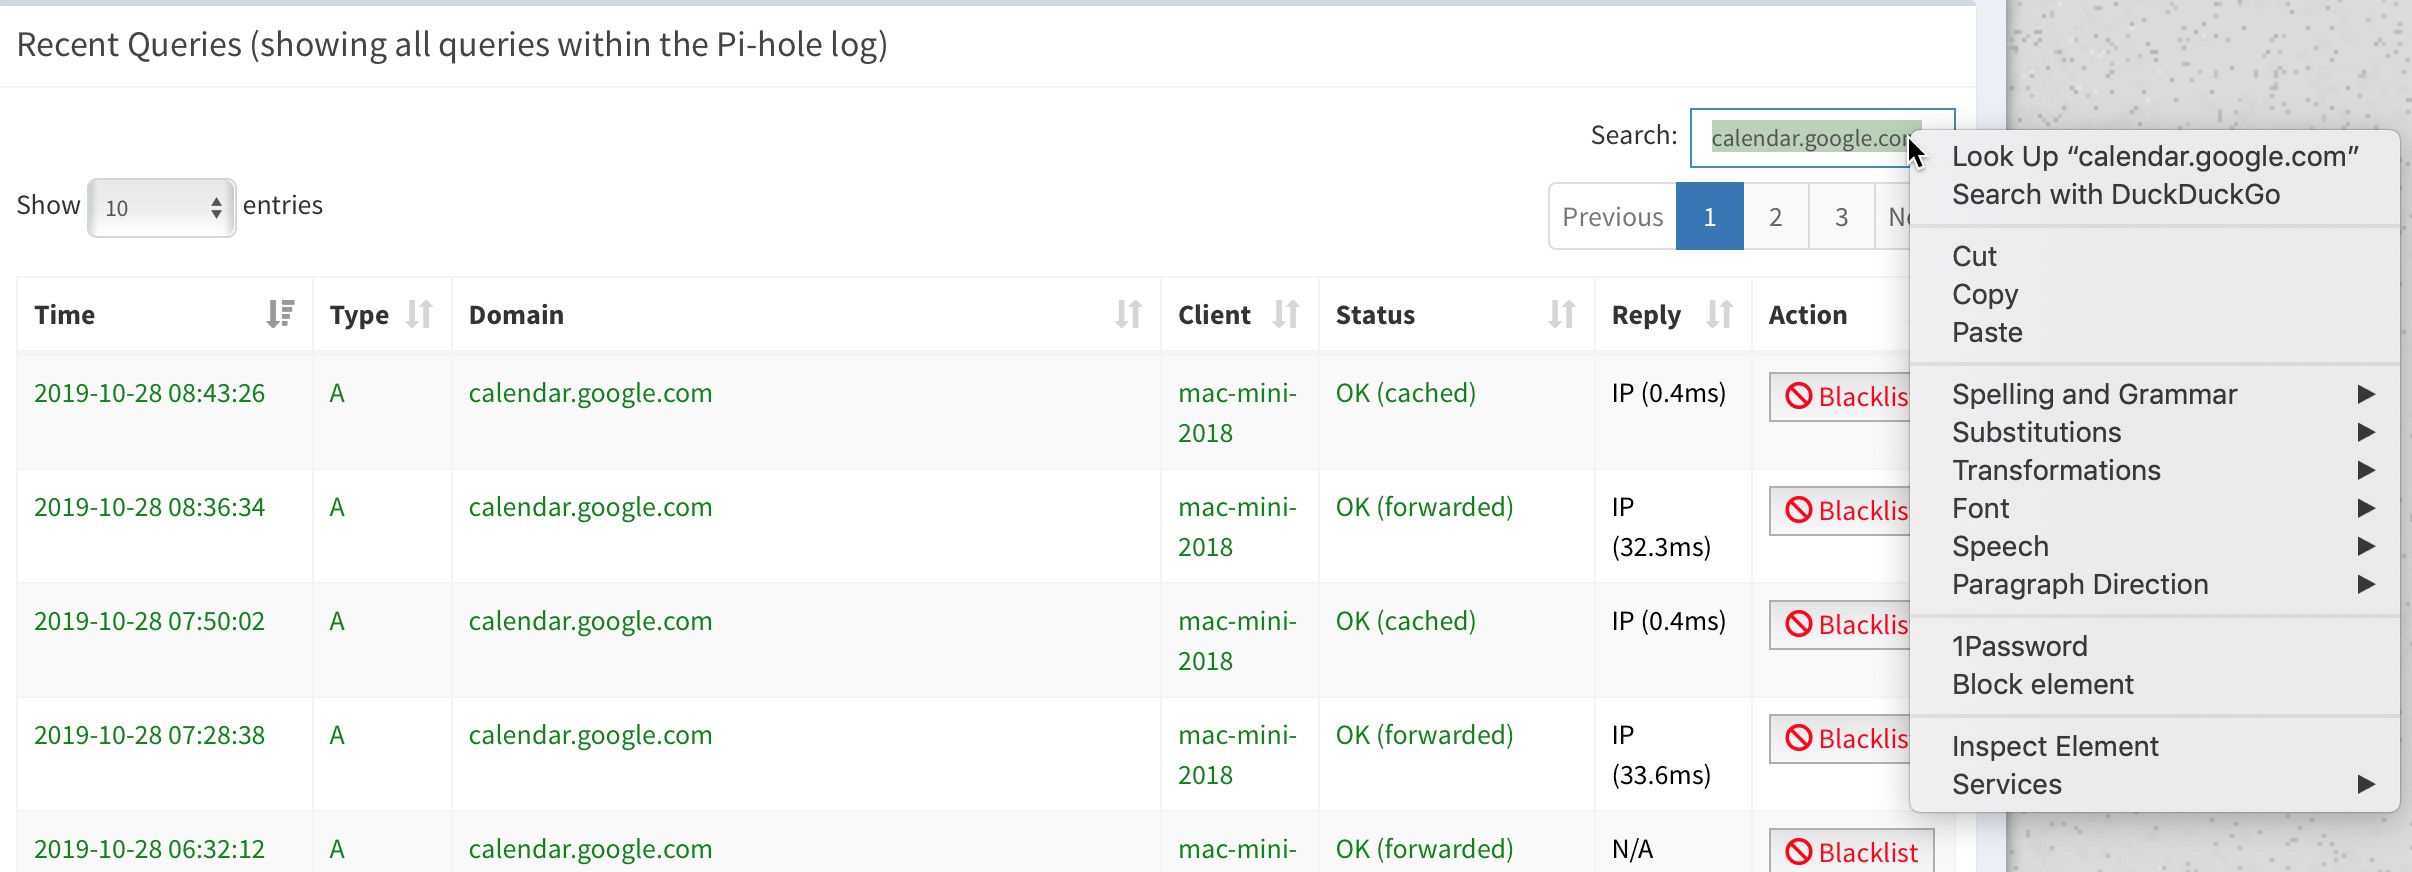Viewport: 2412px width, 872px height.
Task: Expand Font submenu
Action: pyautogui.click(x=2155, y=508)
